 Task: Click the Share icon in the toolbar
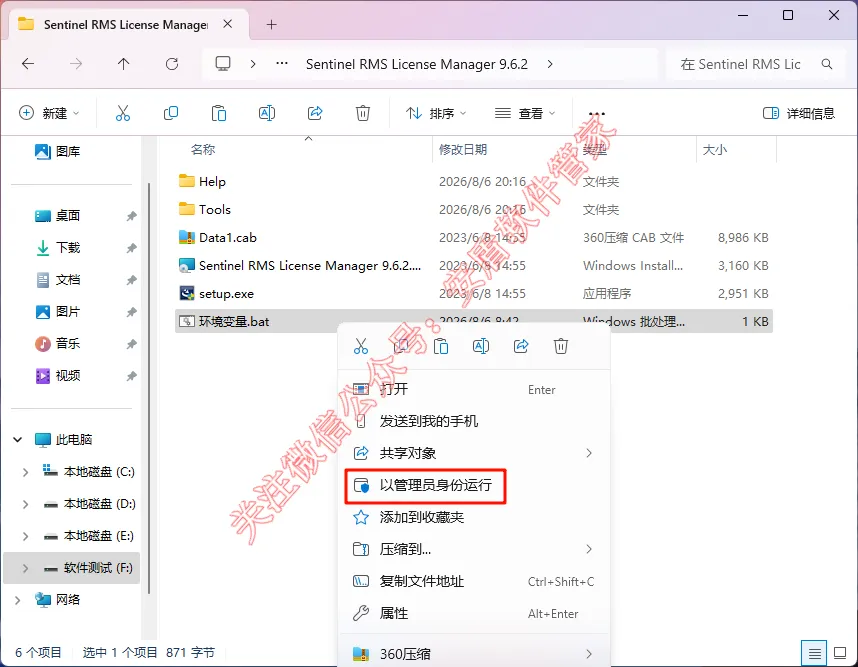(315, 113)
